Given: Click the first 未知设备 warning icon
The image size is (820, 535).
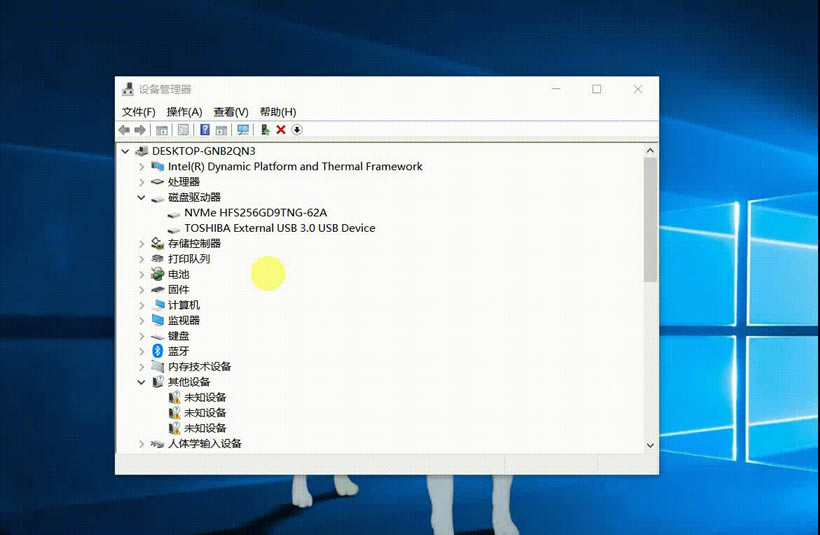Looking at the screenshot, I should coord(174,397).
